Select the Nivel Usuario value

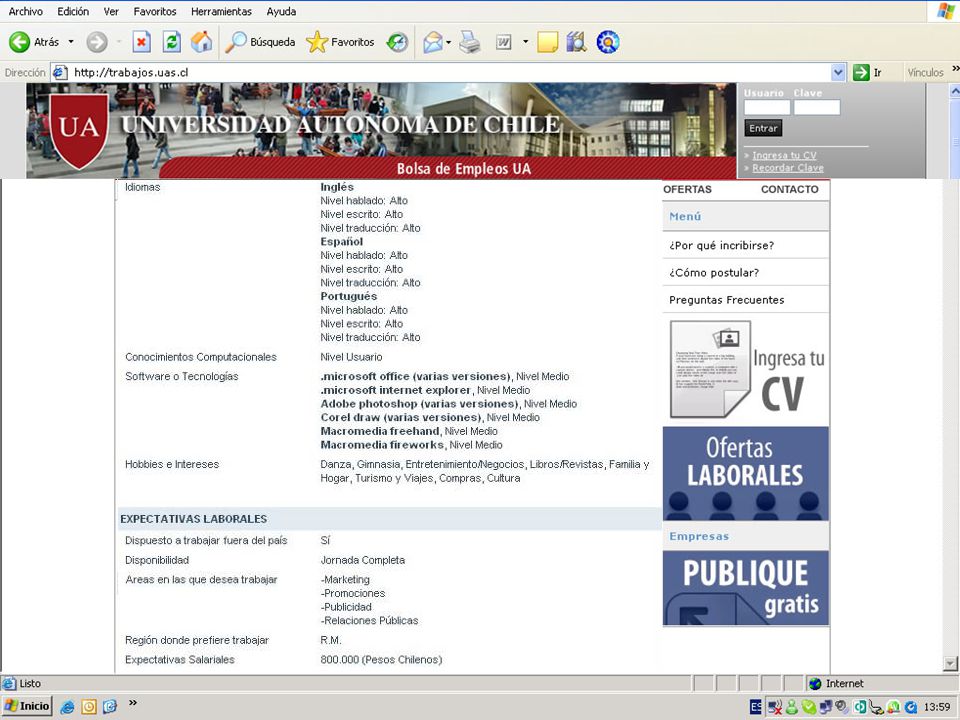[x=351, y=357]
